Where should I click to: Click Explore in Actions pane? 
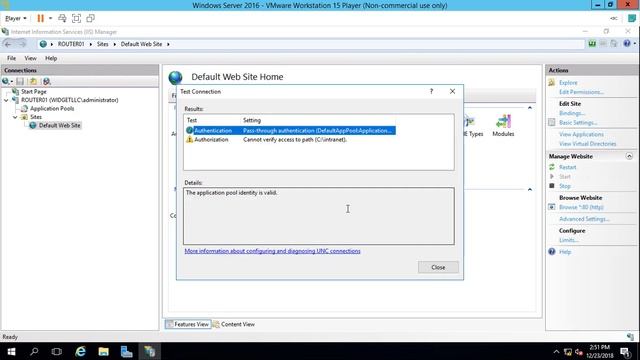(x=568, y=82)
